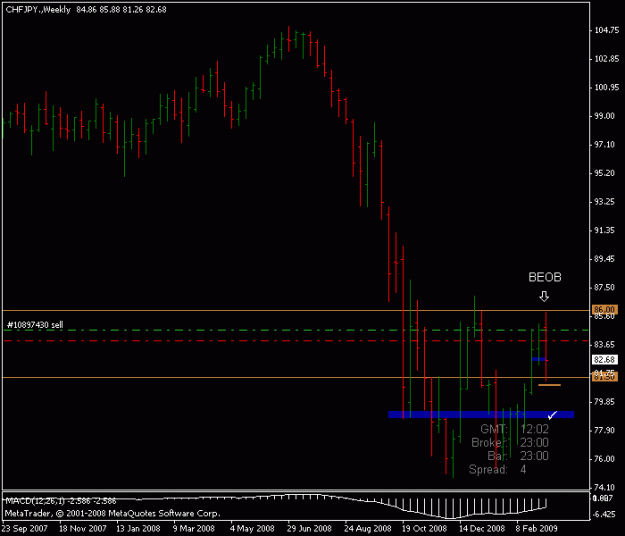
Task: Click the 23 Sep 2007 date label
Action: [x=24, y=529]
